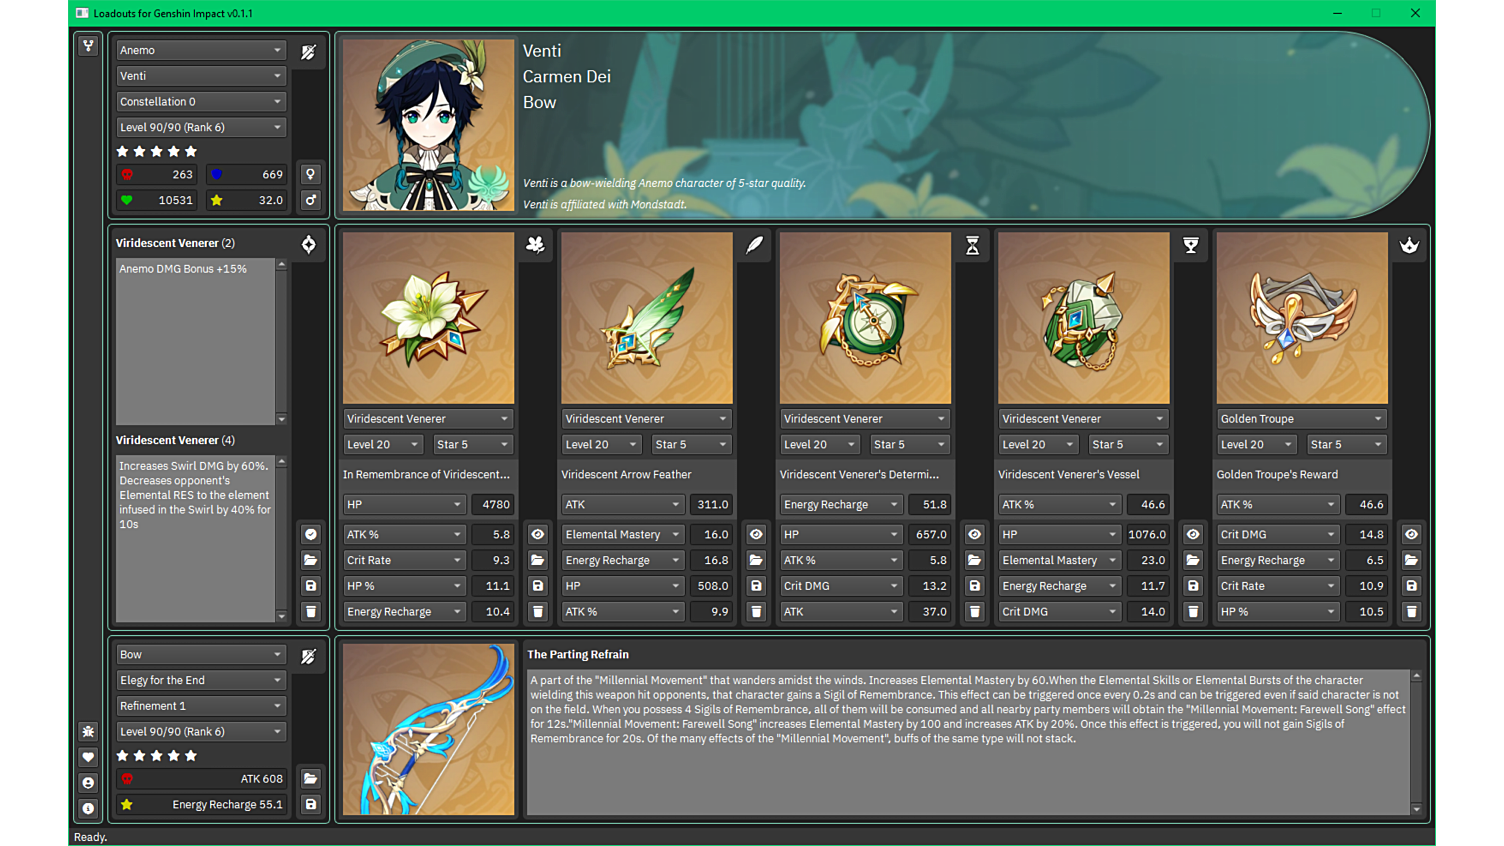Open the info icon in left sidebar
Viewport: 1504px width, 846px height.
pos(88,808)
